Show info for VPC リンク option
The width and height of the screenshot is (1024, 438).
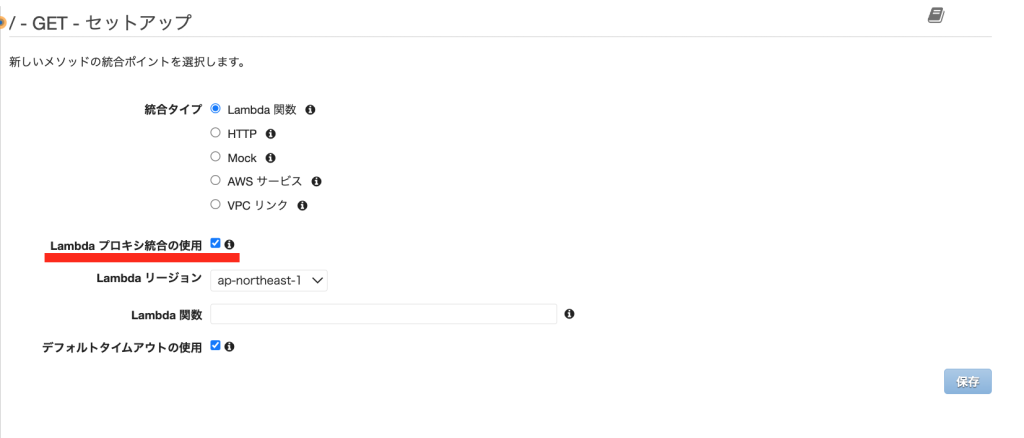(x=302, y=205)
